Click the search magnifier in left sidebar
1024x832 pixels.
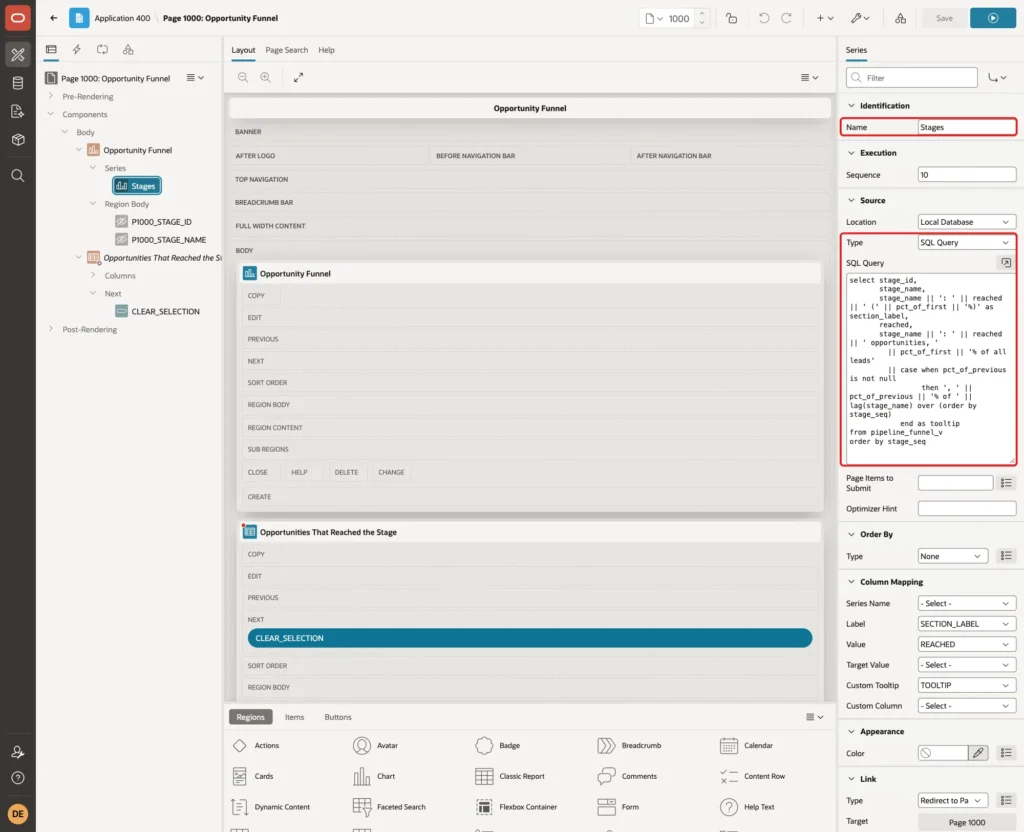[18, 176]
